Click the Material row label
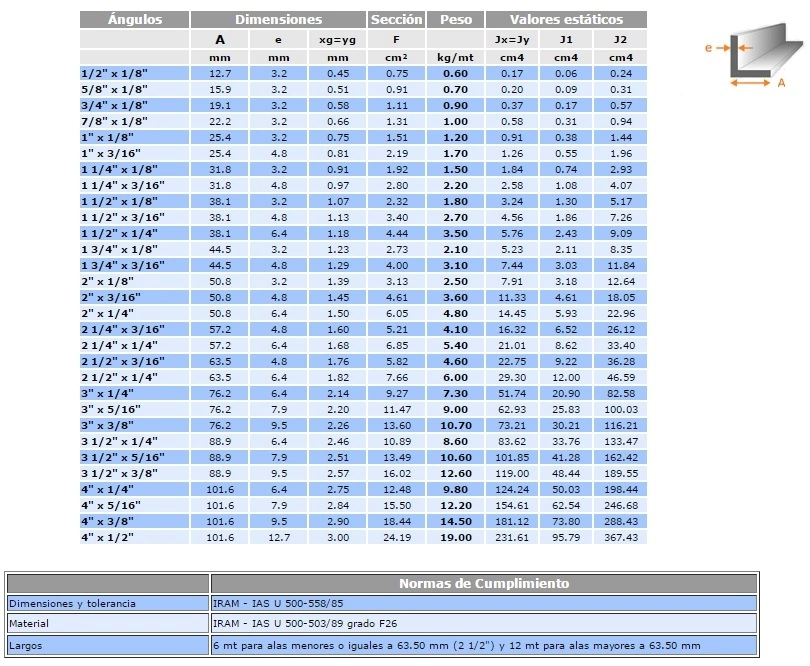 pos(30,623)
